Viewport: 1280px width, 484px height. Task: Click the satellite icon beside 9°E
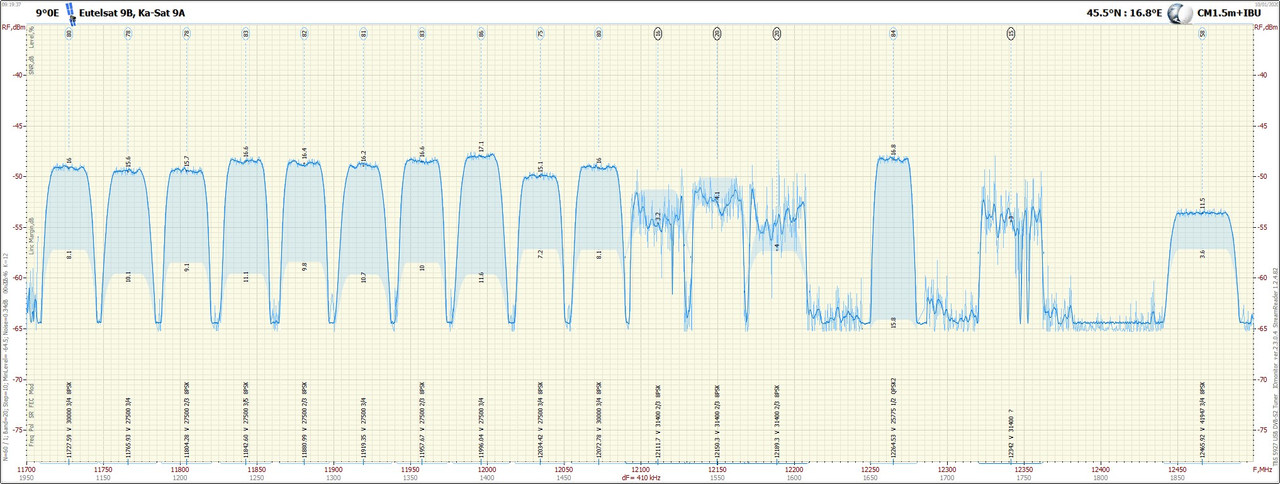[x=72, y=14]
